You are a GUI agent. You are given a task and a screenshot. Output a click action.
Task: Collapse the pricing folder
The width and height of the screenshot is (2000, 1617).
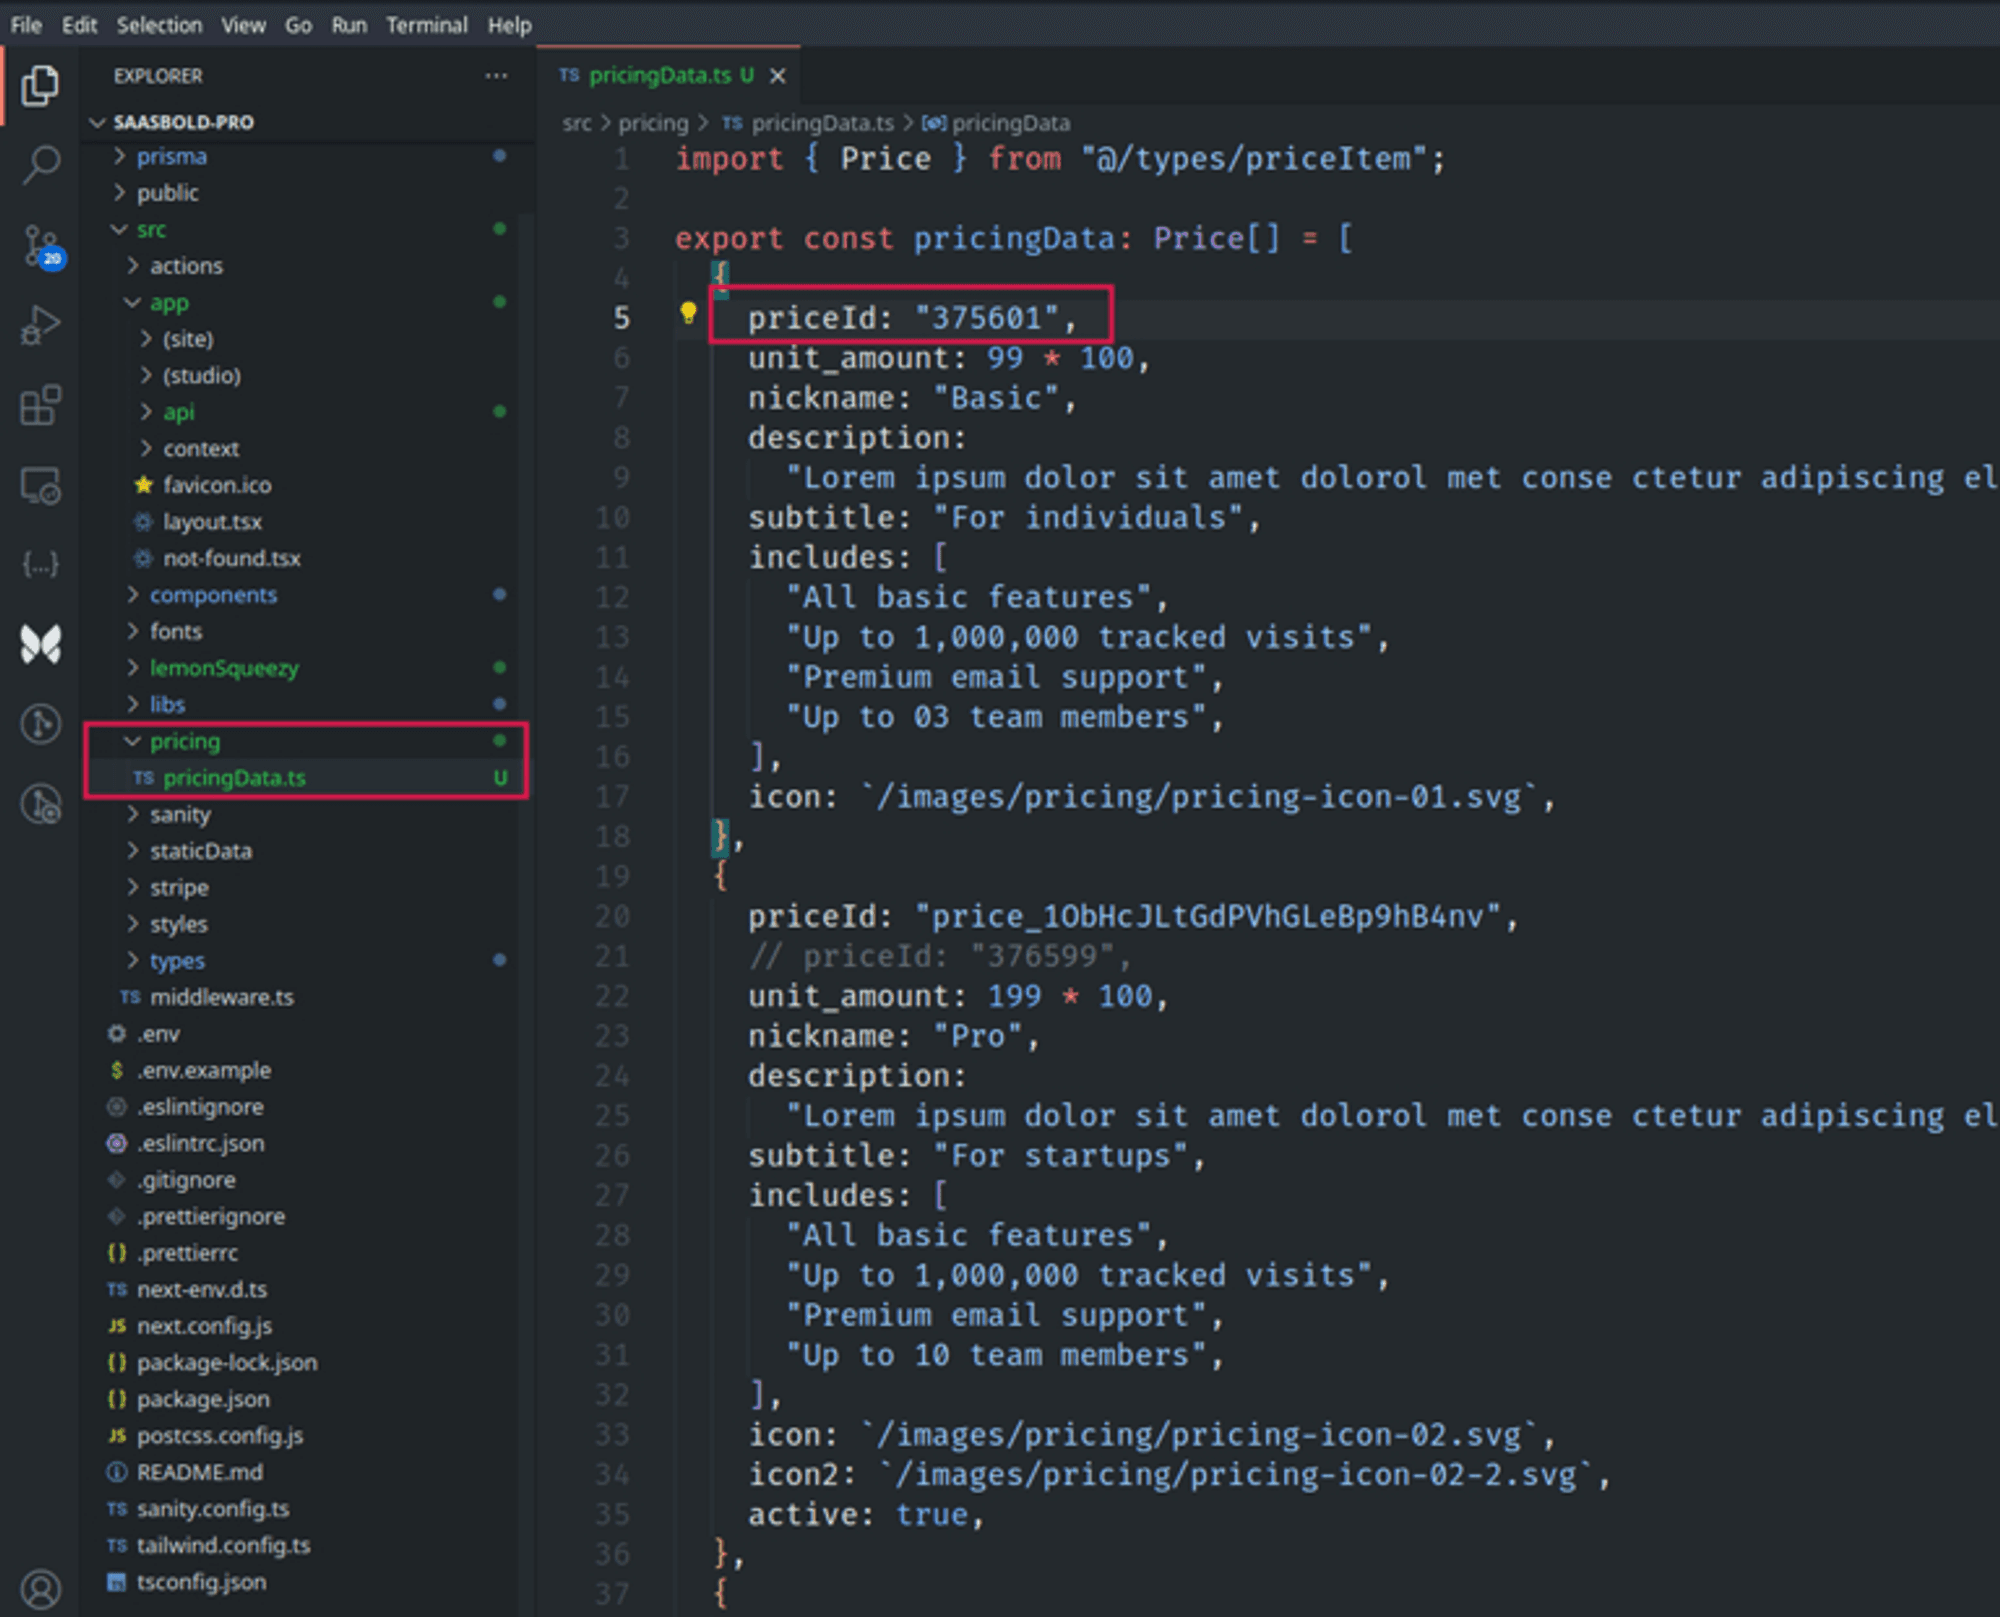pos(185,741)
